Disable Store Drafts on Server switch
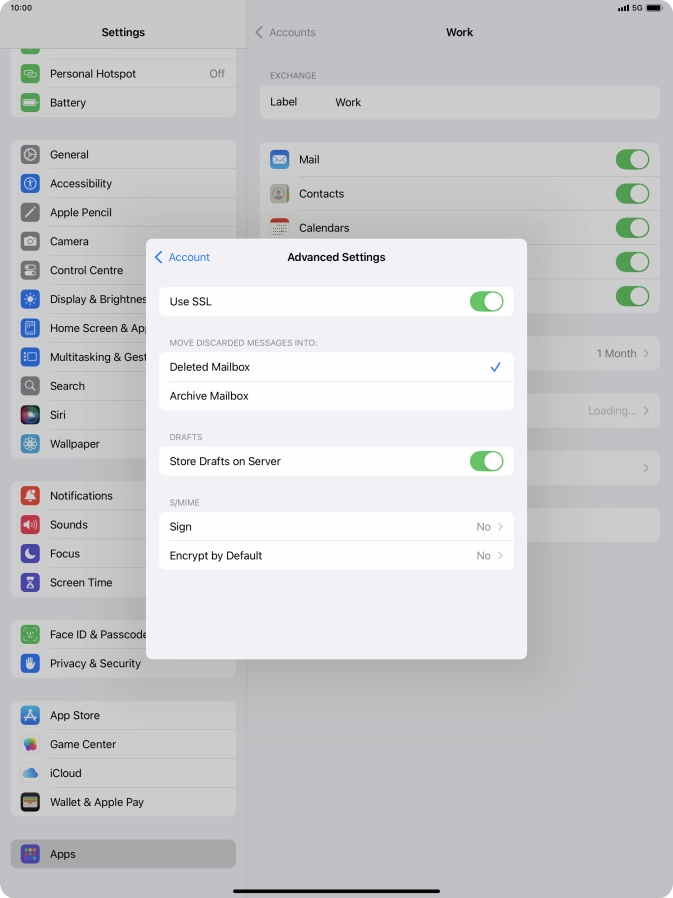Screen dimensions: 673x898 [486, 461]
